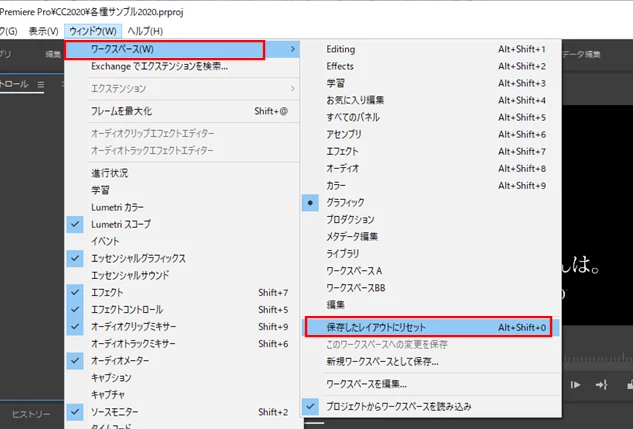The width and height of the screenshot is (633, 429).
Task: Select ワークスペース(W) submenu entry
Action: (182, 49)
